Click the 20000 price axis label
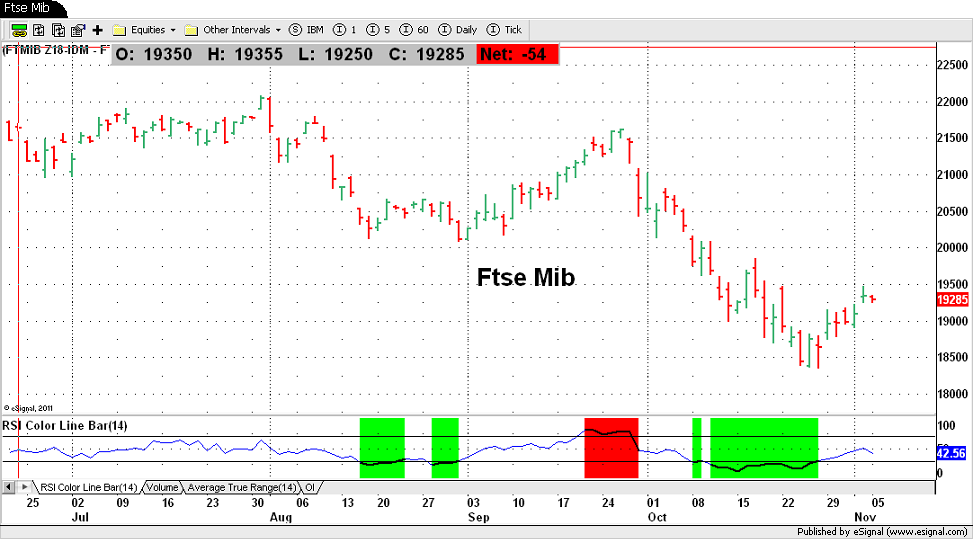The height and width of the screenshot is (539, 973). click(x=953, y=248)
